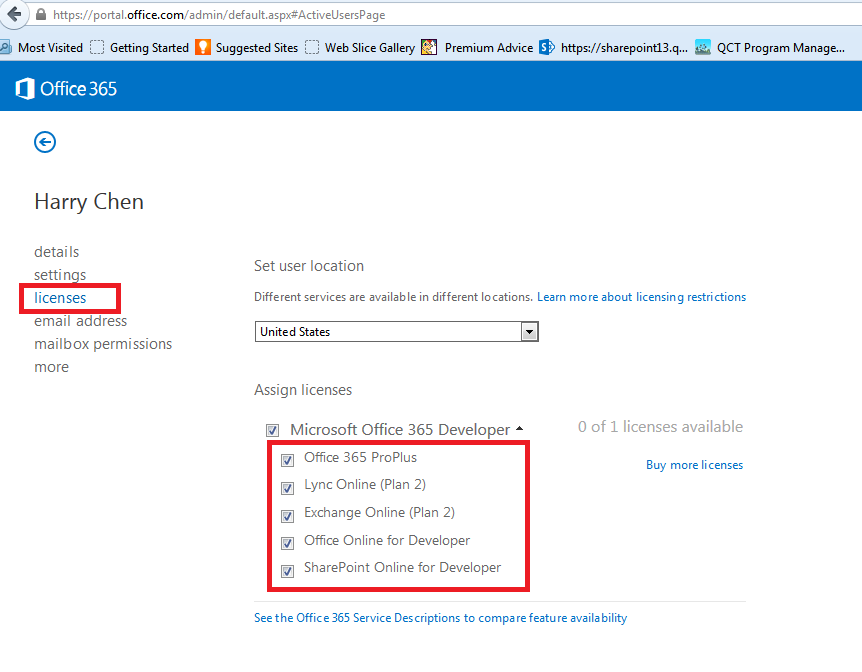Open the Getting Started bookmark
Image resolution: width=862 pixels, height=672 pixels.
[x=140, y=48]
